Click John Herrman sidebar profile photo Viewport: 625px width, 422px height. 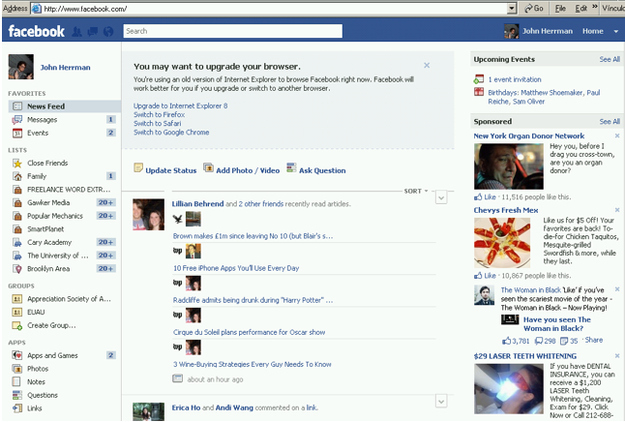pos(21,67)
